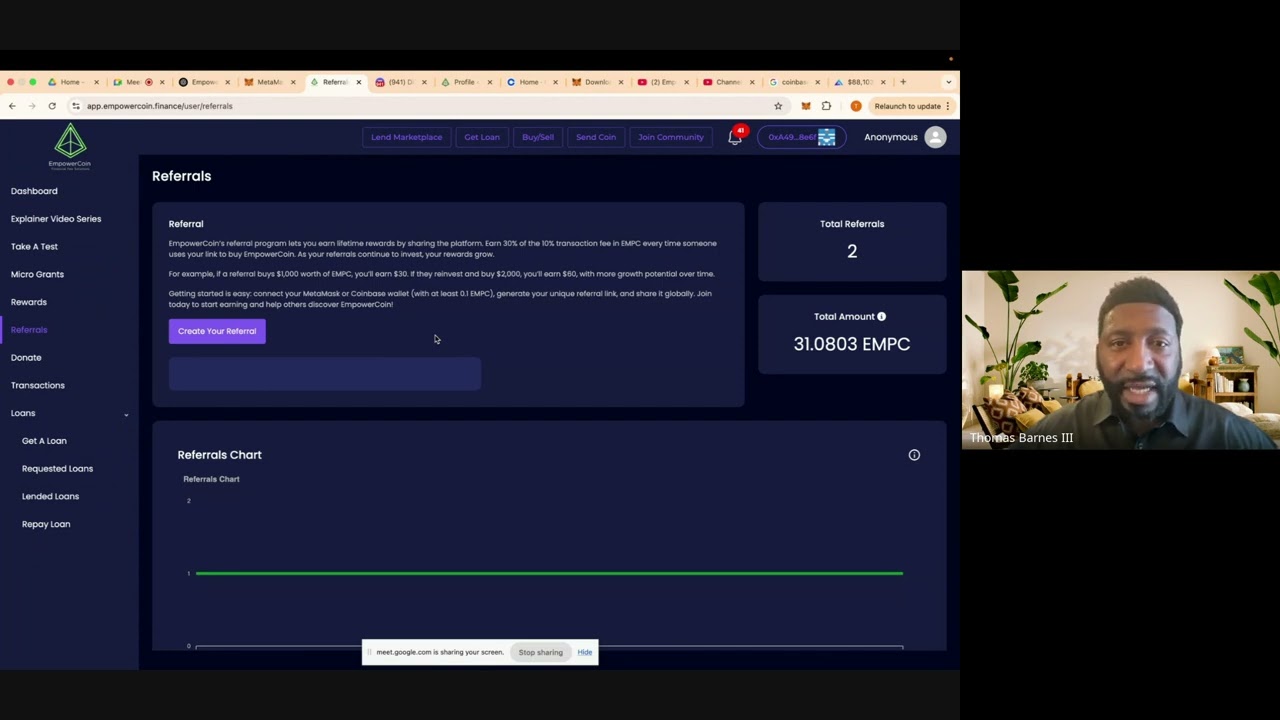
Task: Click the Send Coin header button
Action: pos(596,137)
